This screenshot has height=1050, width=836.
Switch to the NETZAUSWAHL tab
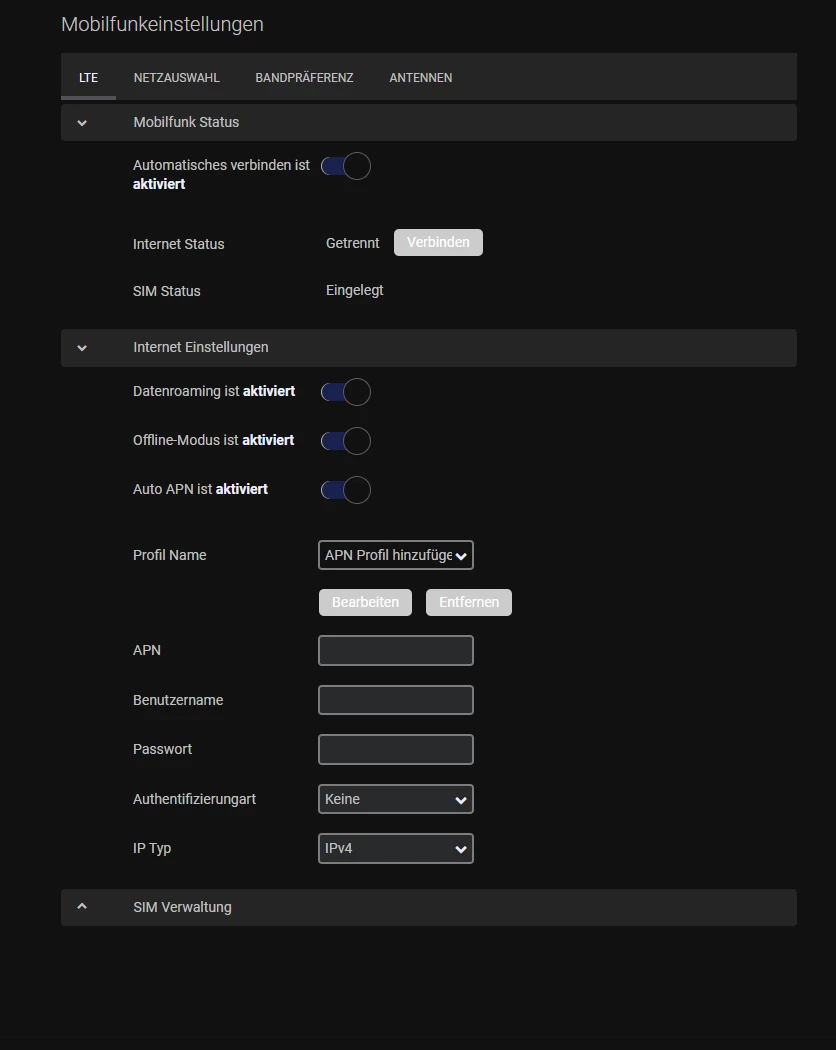coord(176,78)
